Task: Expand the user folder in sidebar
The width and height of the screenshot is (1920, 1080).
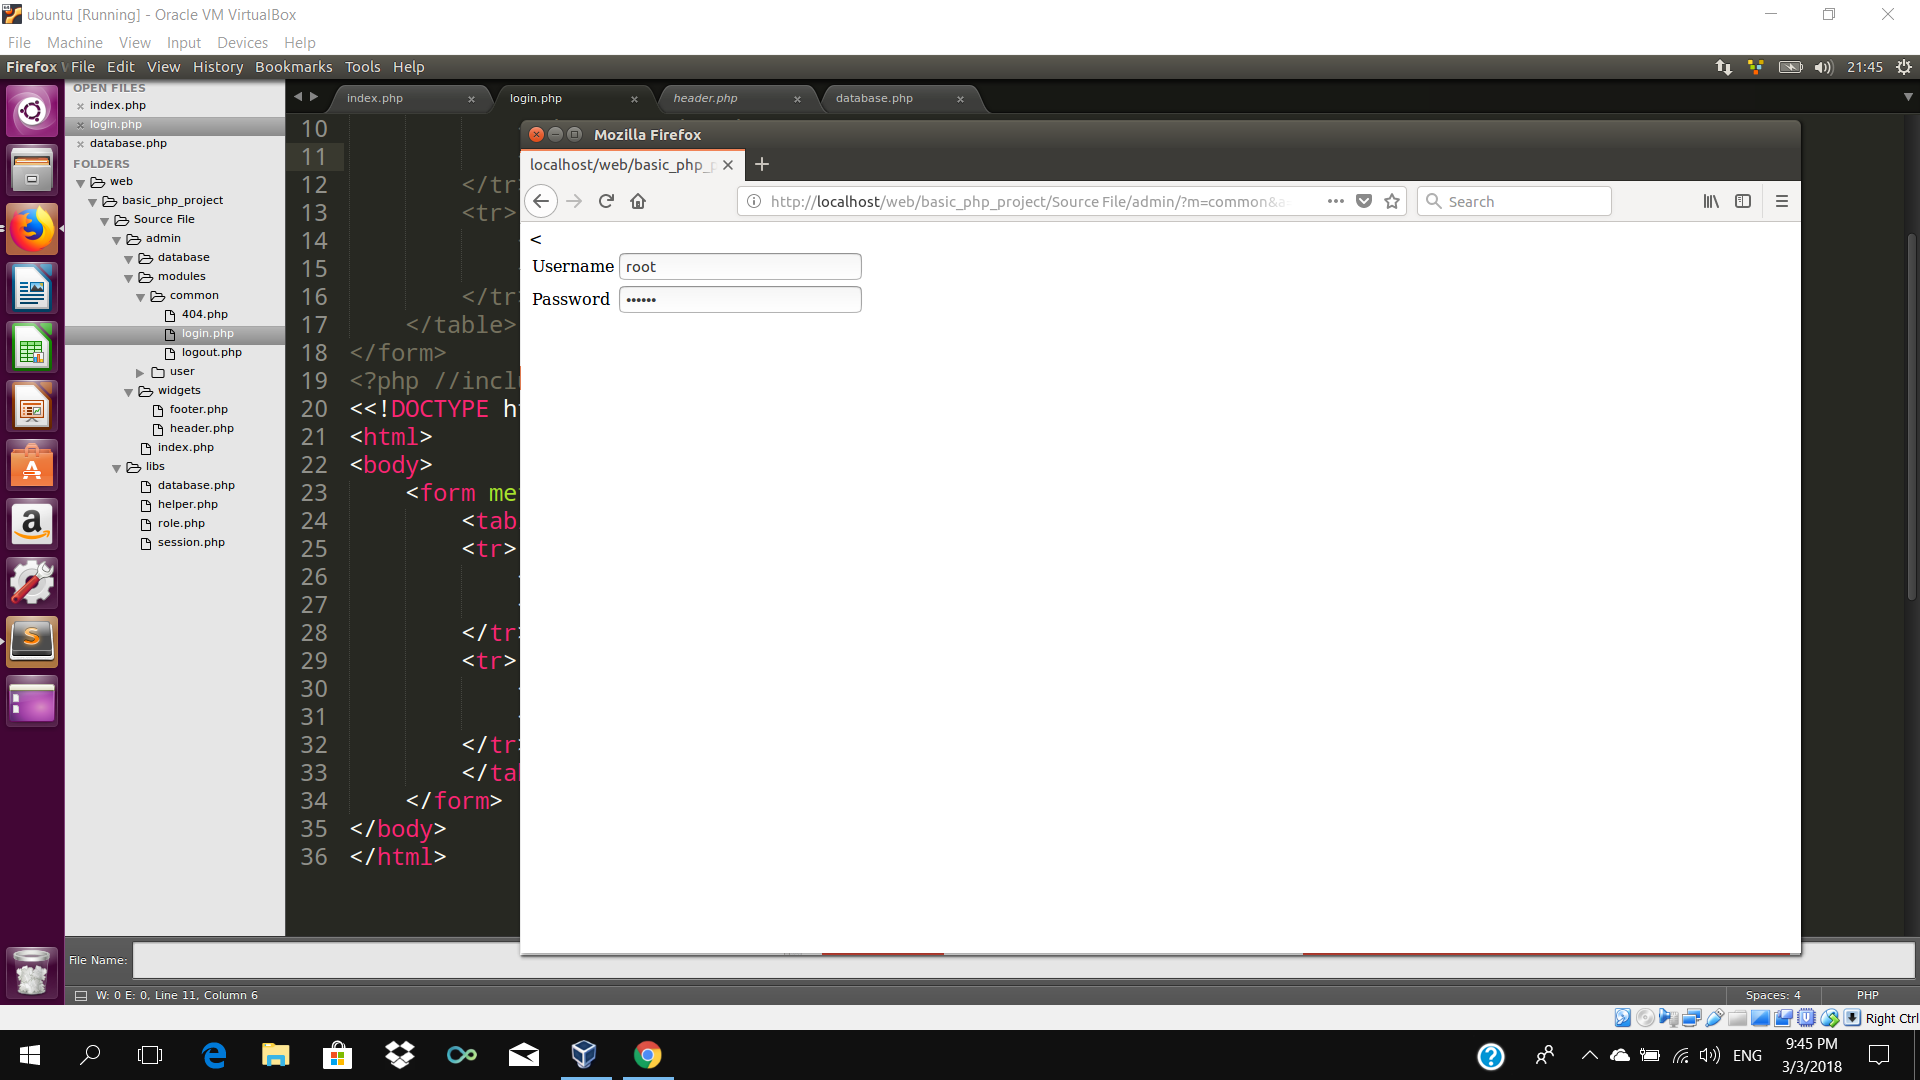Action: point(141,372)
